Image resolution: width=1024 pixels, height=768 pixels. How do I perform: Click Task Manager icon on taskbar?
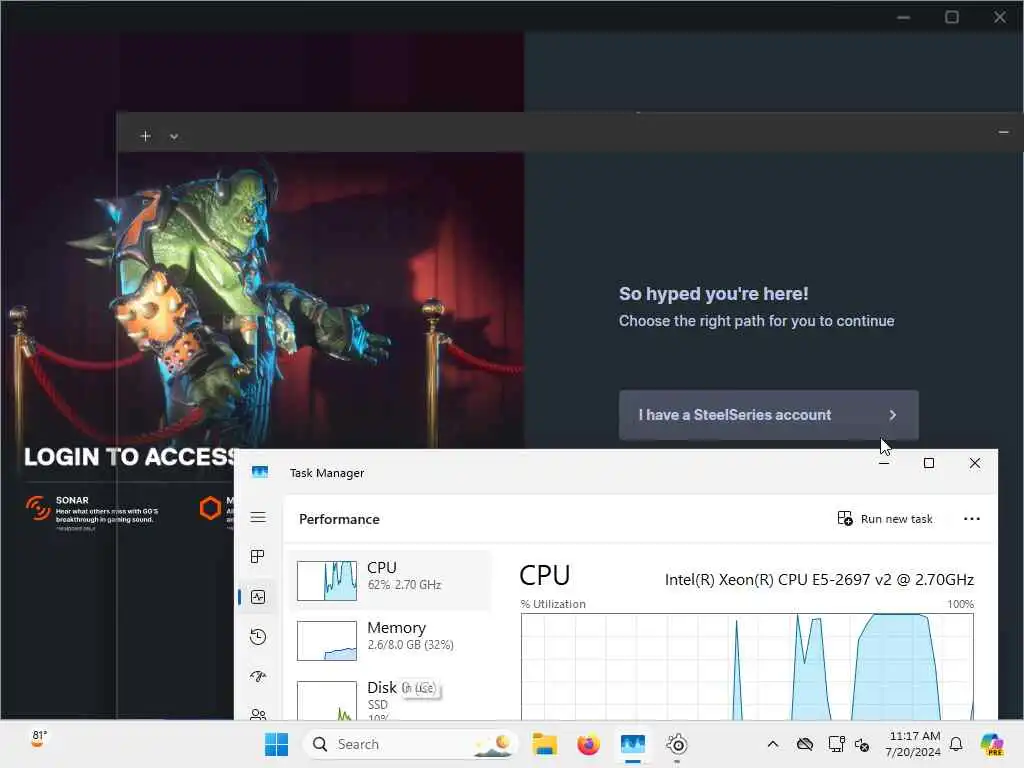(x=633, y=744)
